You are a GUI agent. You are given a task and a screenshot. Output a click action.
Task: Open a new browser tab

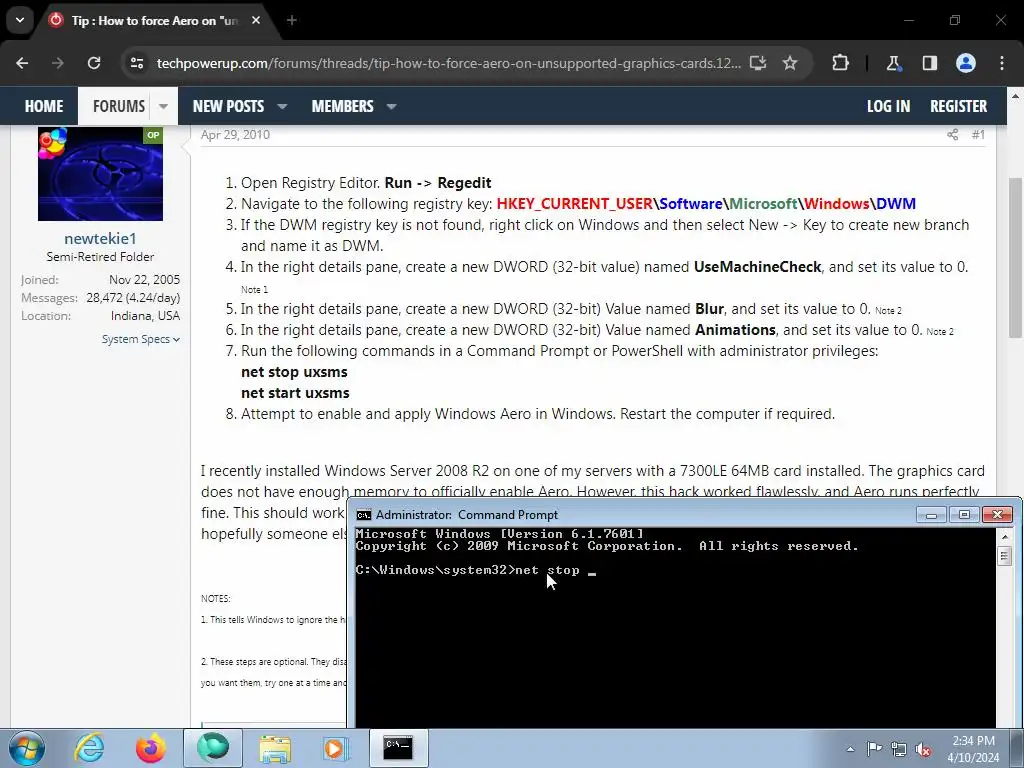pyautogui.click(x=292, y=20)
